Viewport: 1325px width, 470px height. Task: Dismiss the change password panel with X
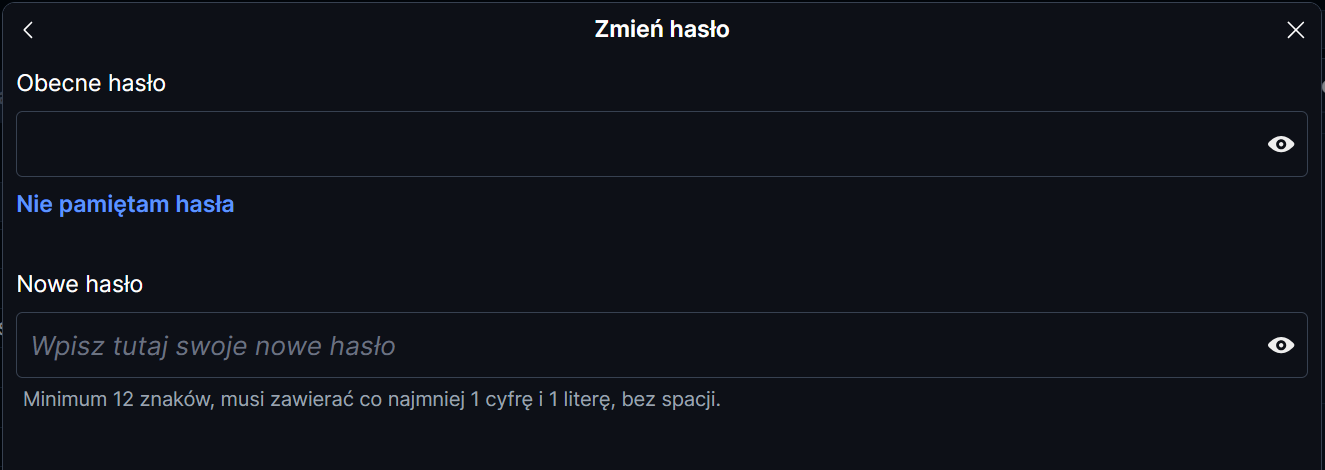[x=1295, y=30]
